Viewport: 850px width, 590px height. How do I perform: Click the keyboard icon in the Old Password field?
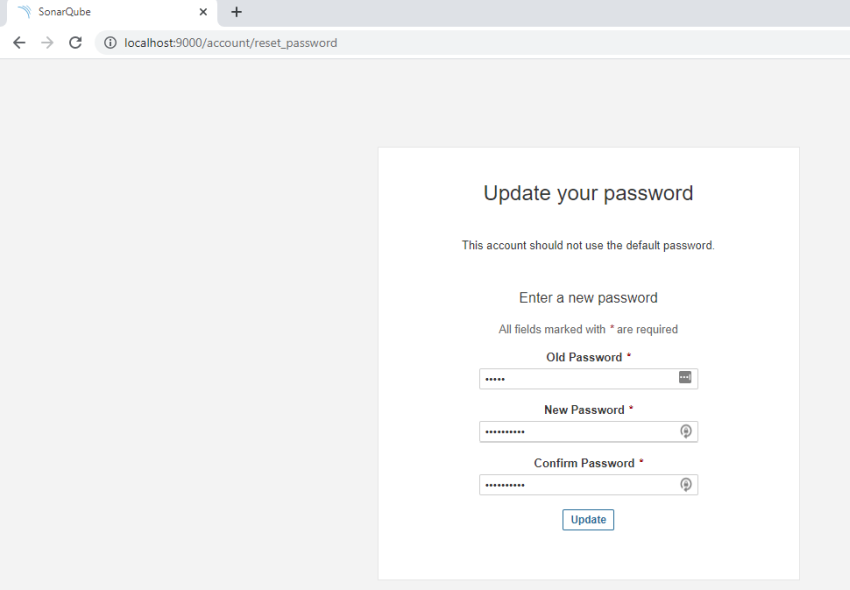pyautogui.click(x=685, y=378)
